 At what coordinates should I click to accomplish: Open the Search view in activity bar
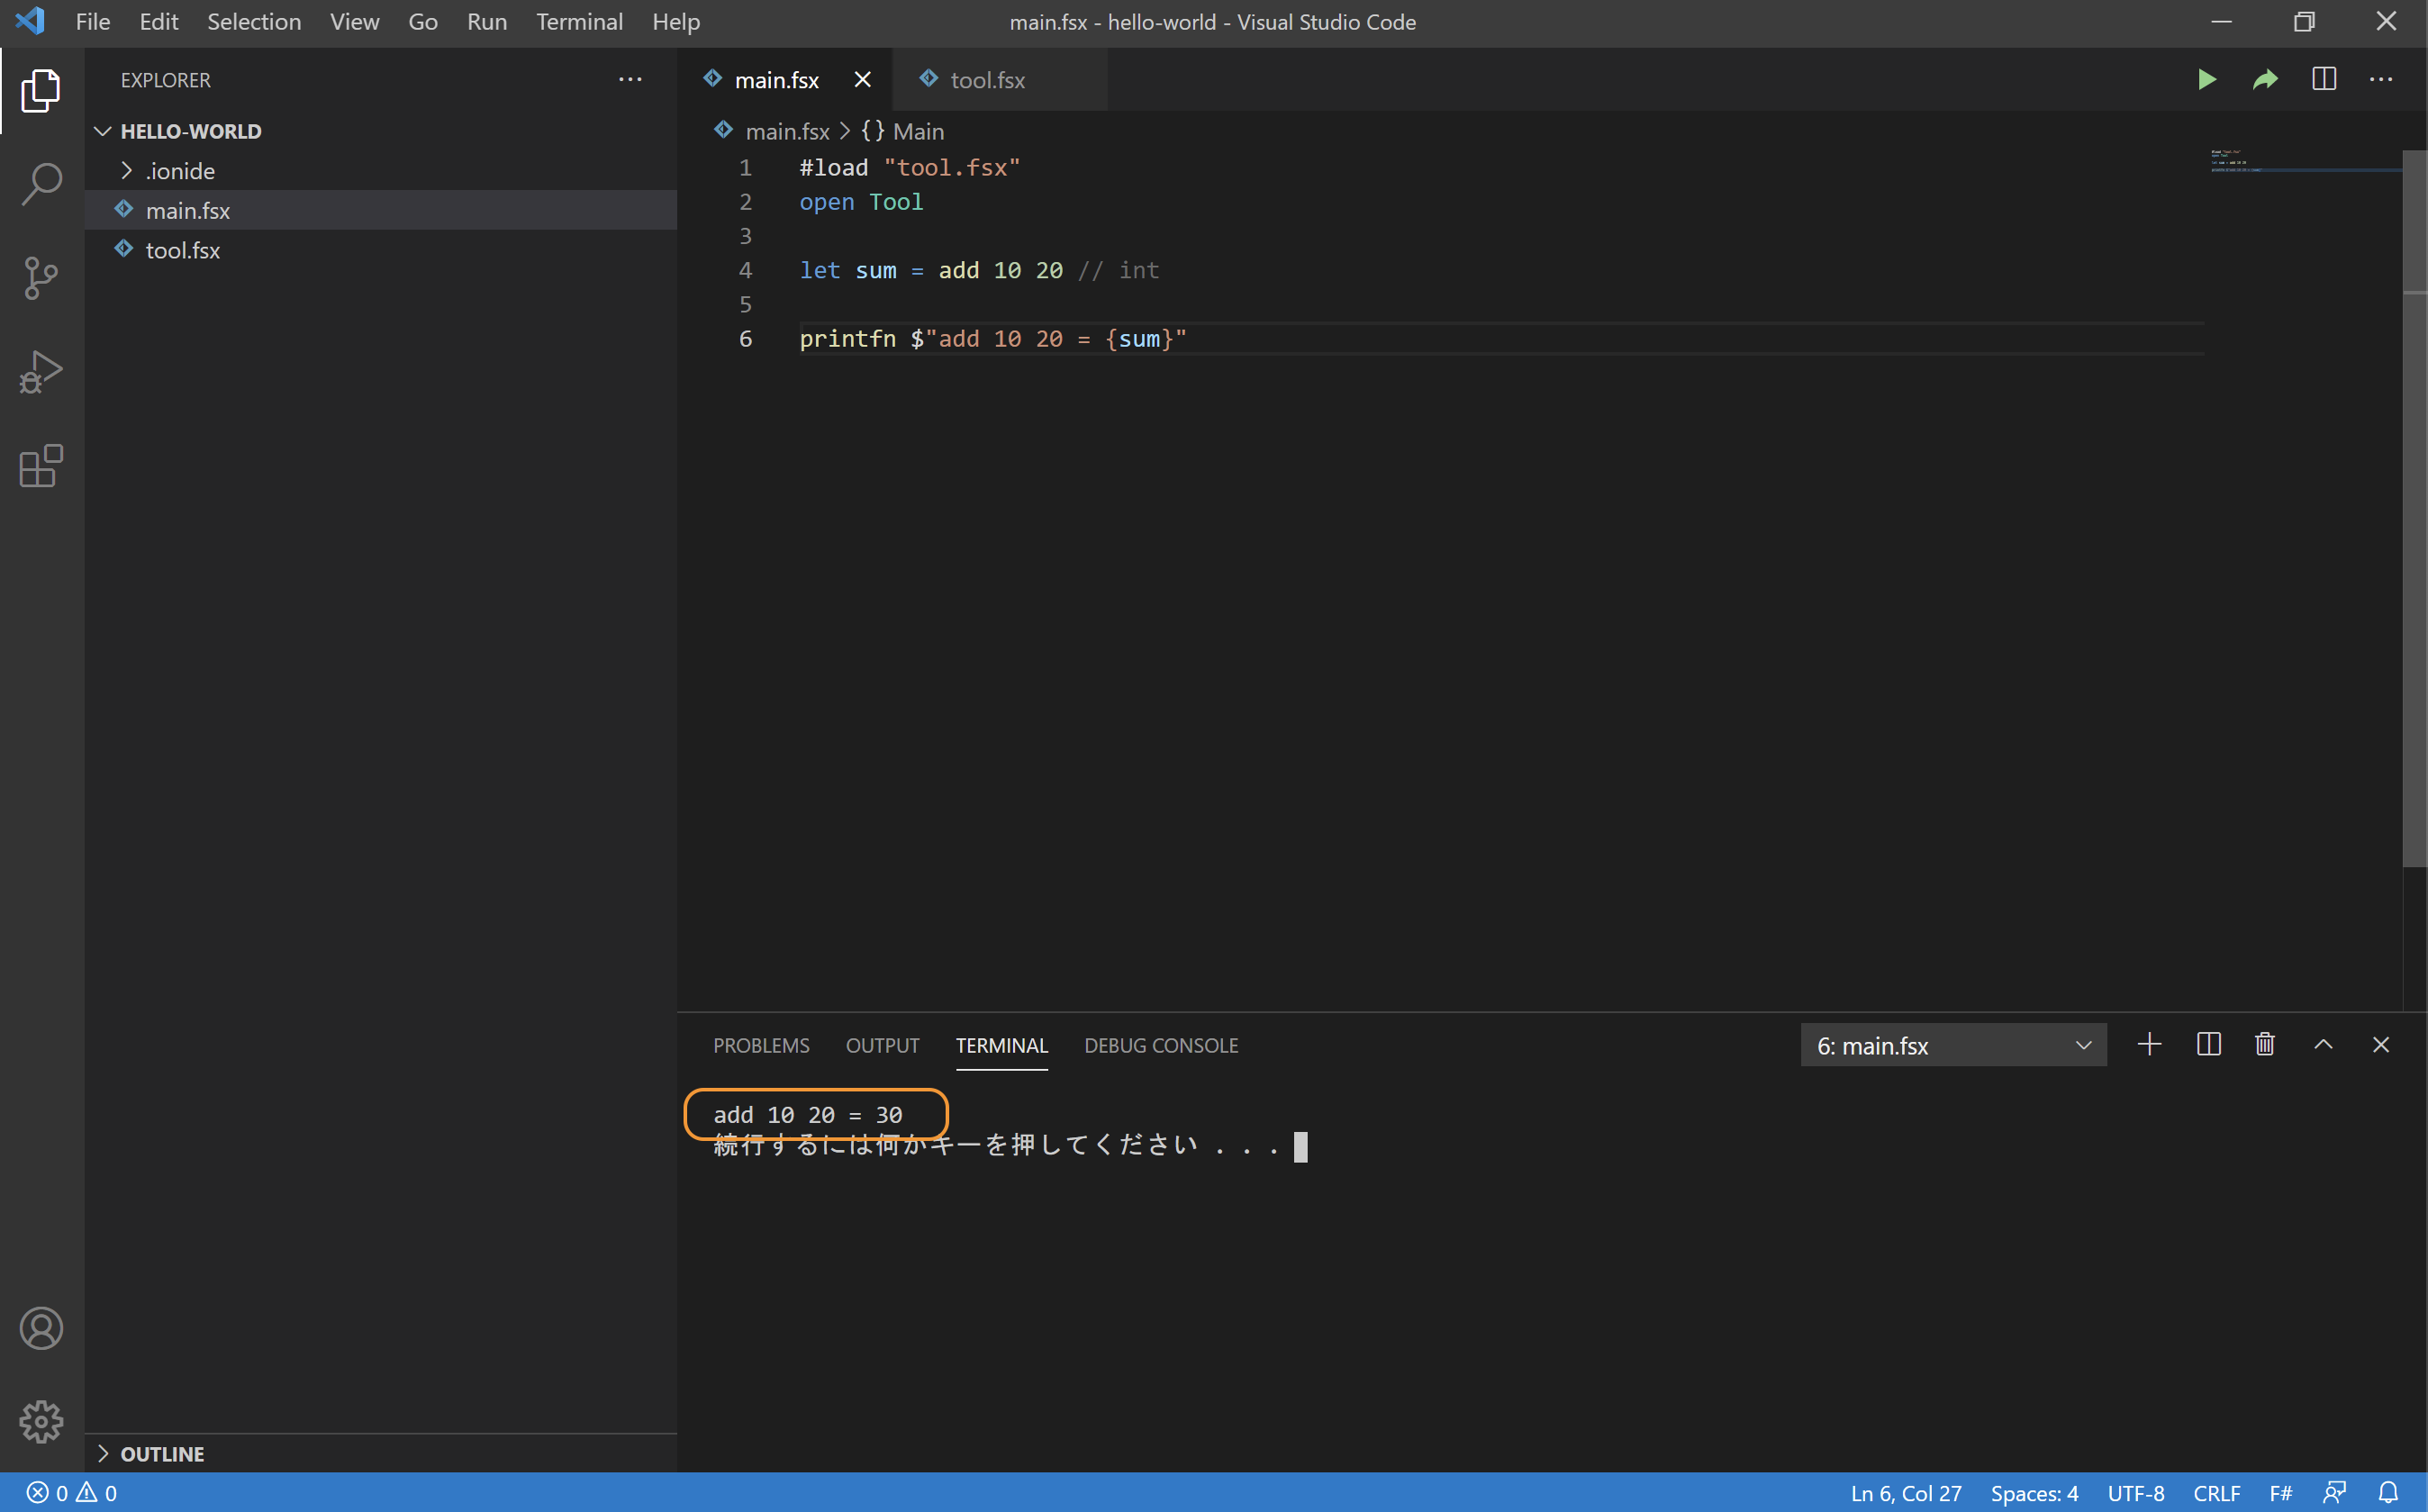[41, 184]
